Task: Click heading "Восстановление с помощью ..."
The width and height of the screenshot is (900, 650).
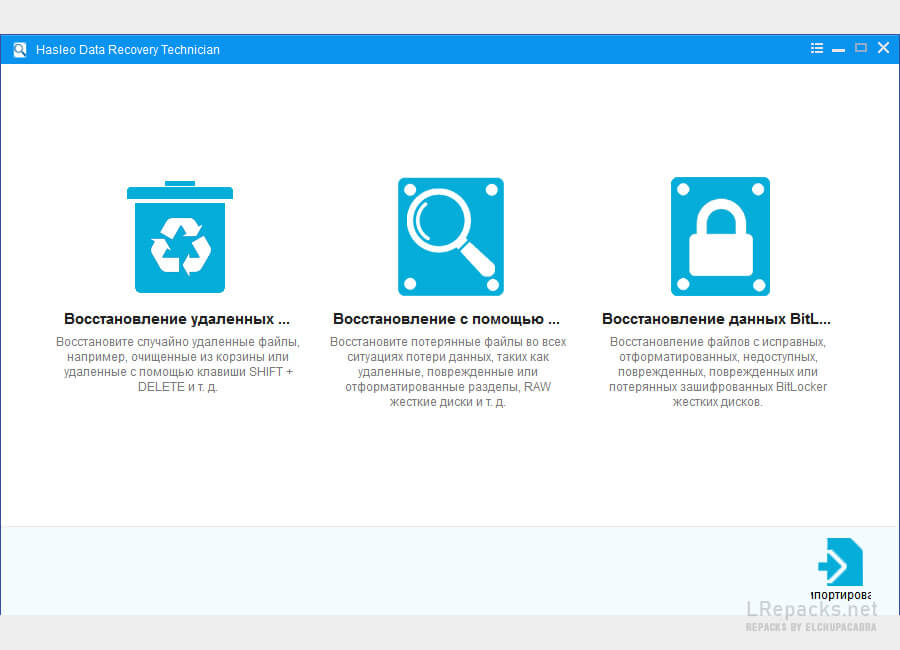Action: pyautogui.click(x=447, y=319)
